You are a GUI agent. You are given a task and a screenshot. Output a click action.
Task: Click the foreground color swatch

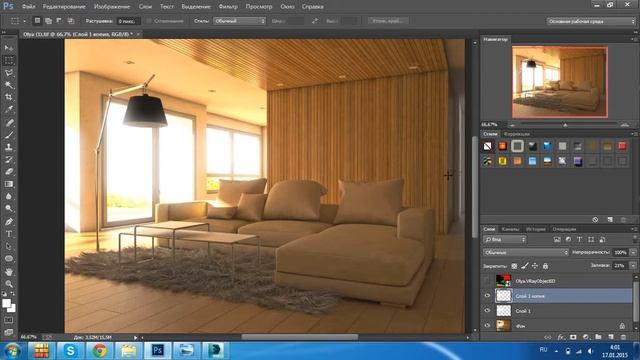(x=7, y=303)
